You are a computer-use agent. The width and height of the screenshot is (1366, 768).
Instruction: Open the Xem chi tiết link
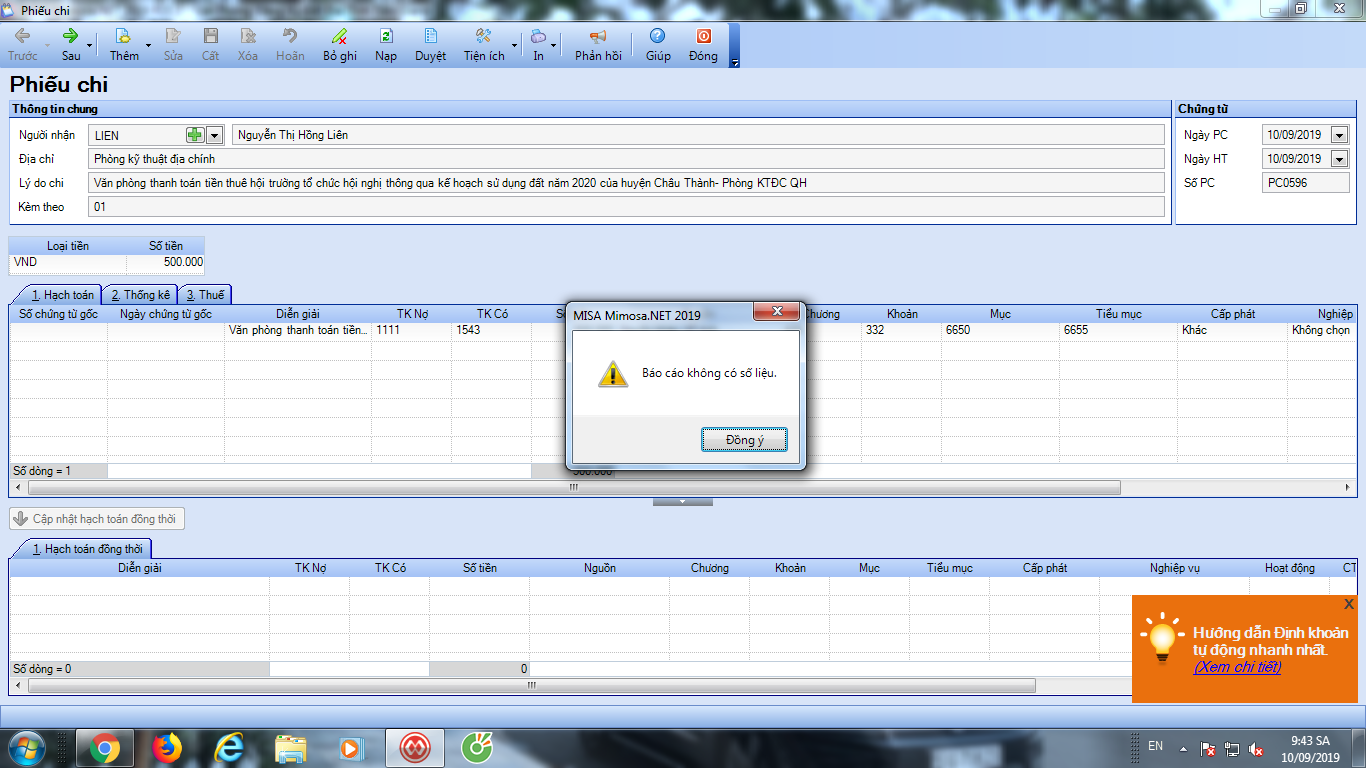(x=1237, y=667)
